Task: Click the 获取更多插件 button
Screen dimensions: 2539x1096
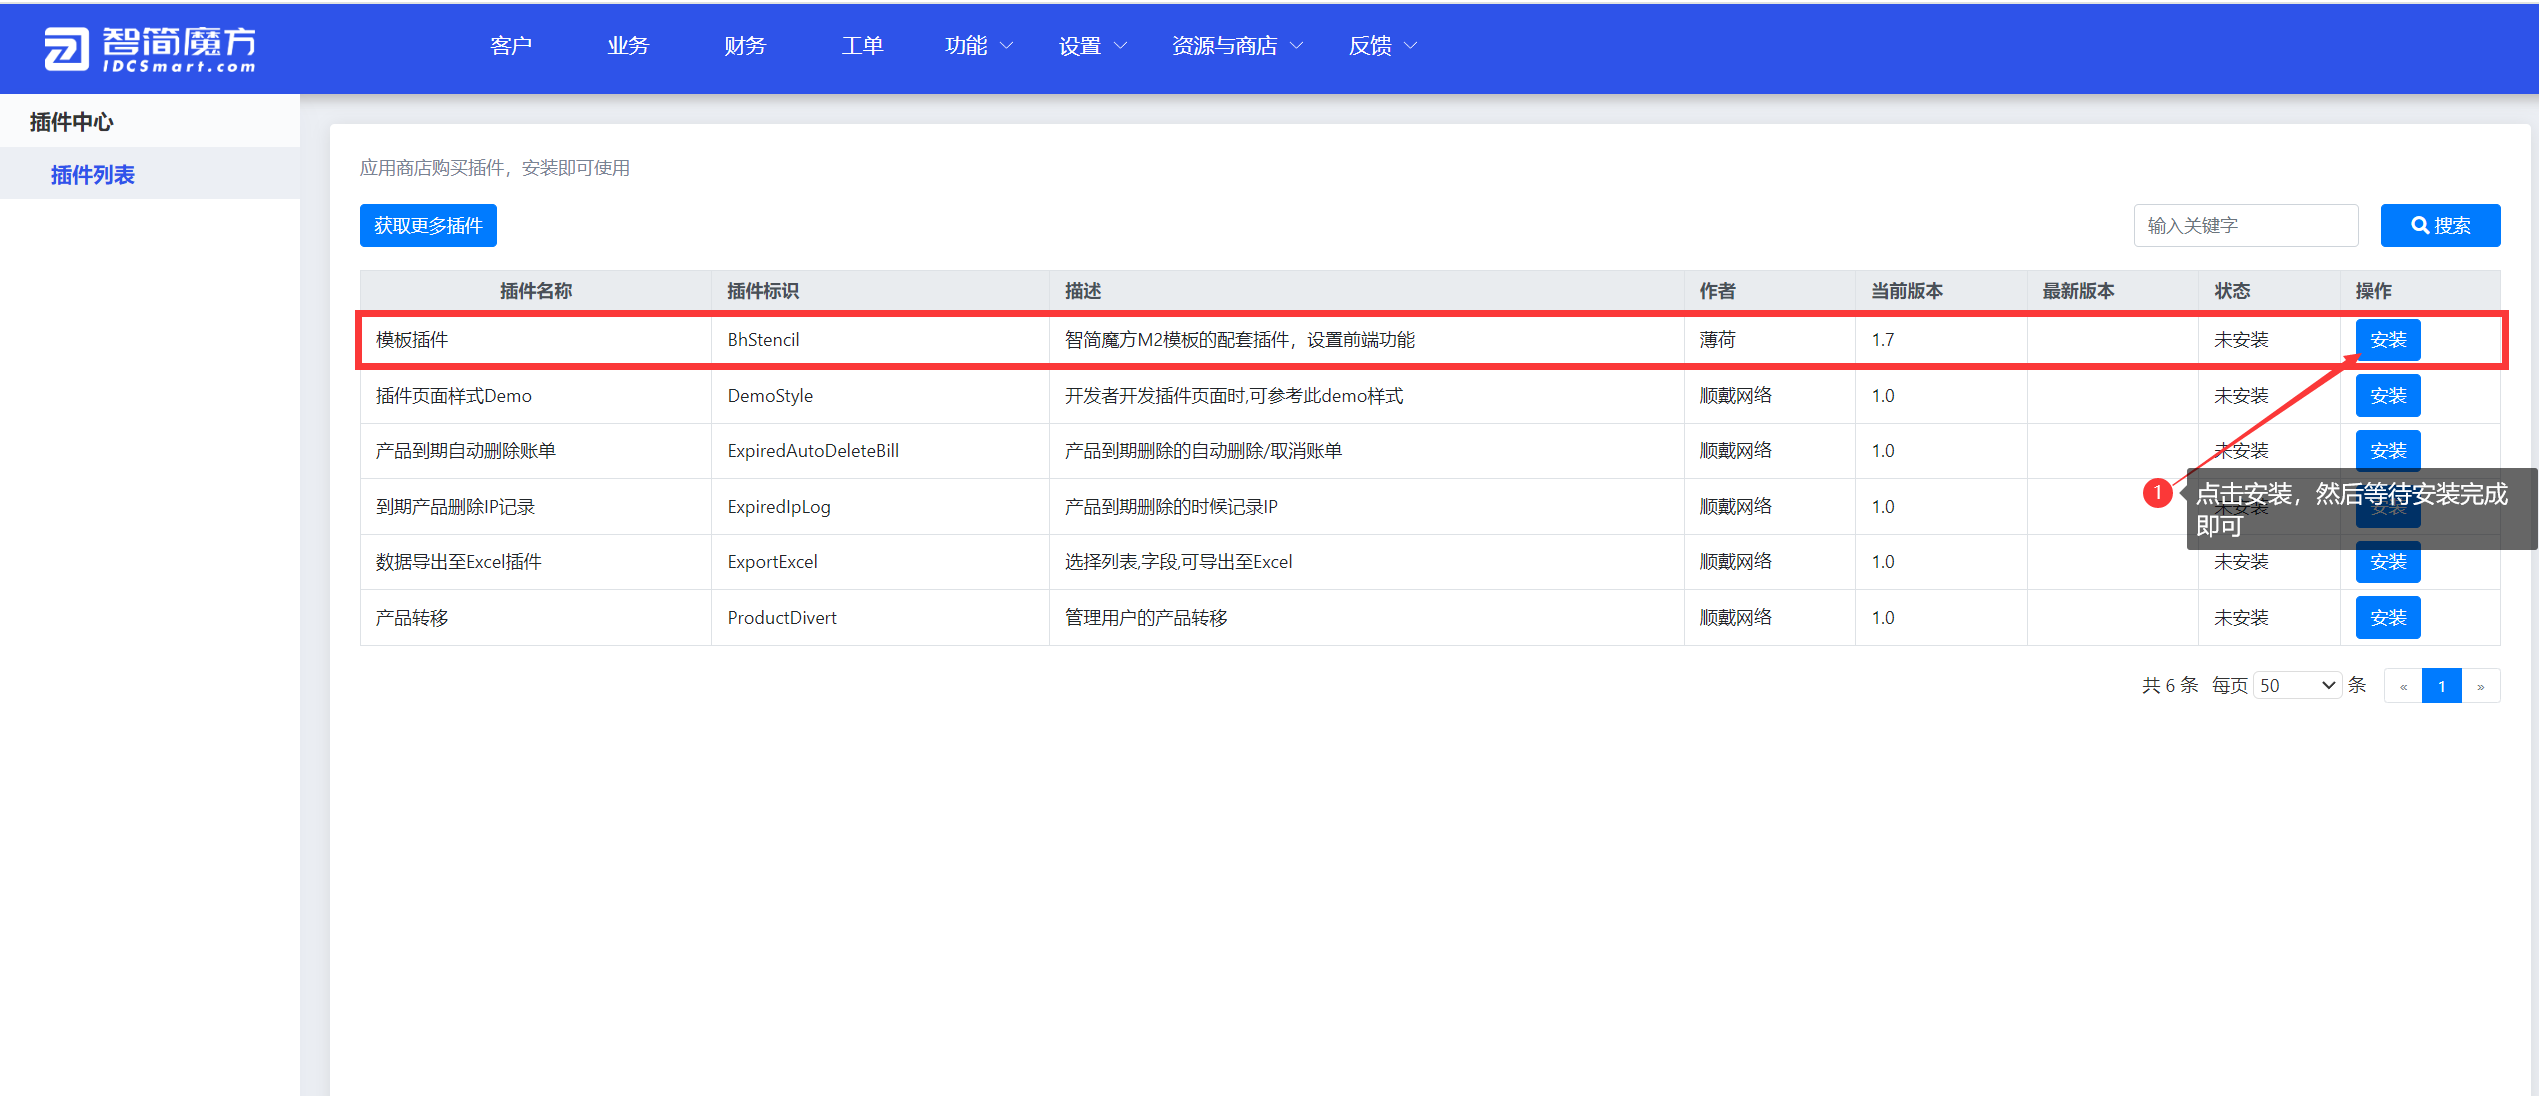Action: [428, 226]
